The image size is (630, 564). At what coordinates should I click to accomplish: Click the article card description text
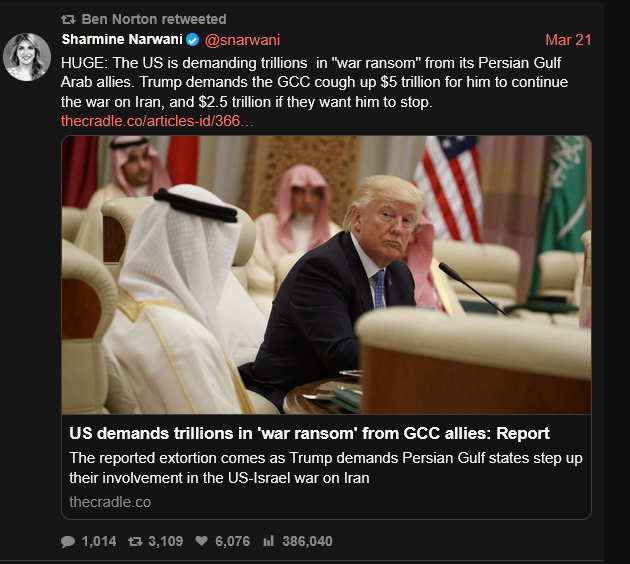326,468
